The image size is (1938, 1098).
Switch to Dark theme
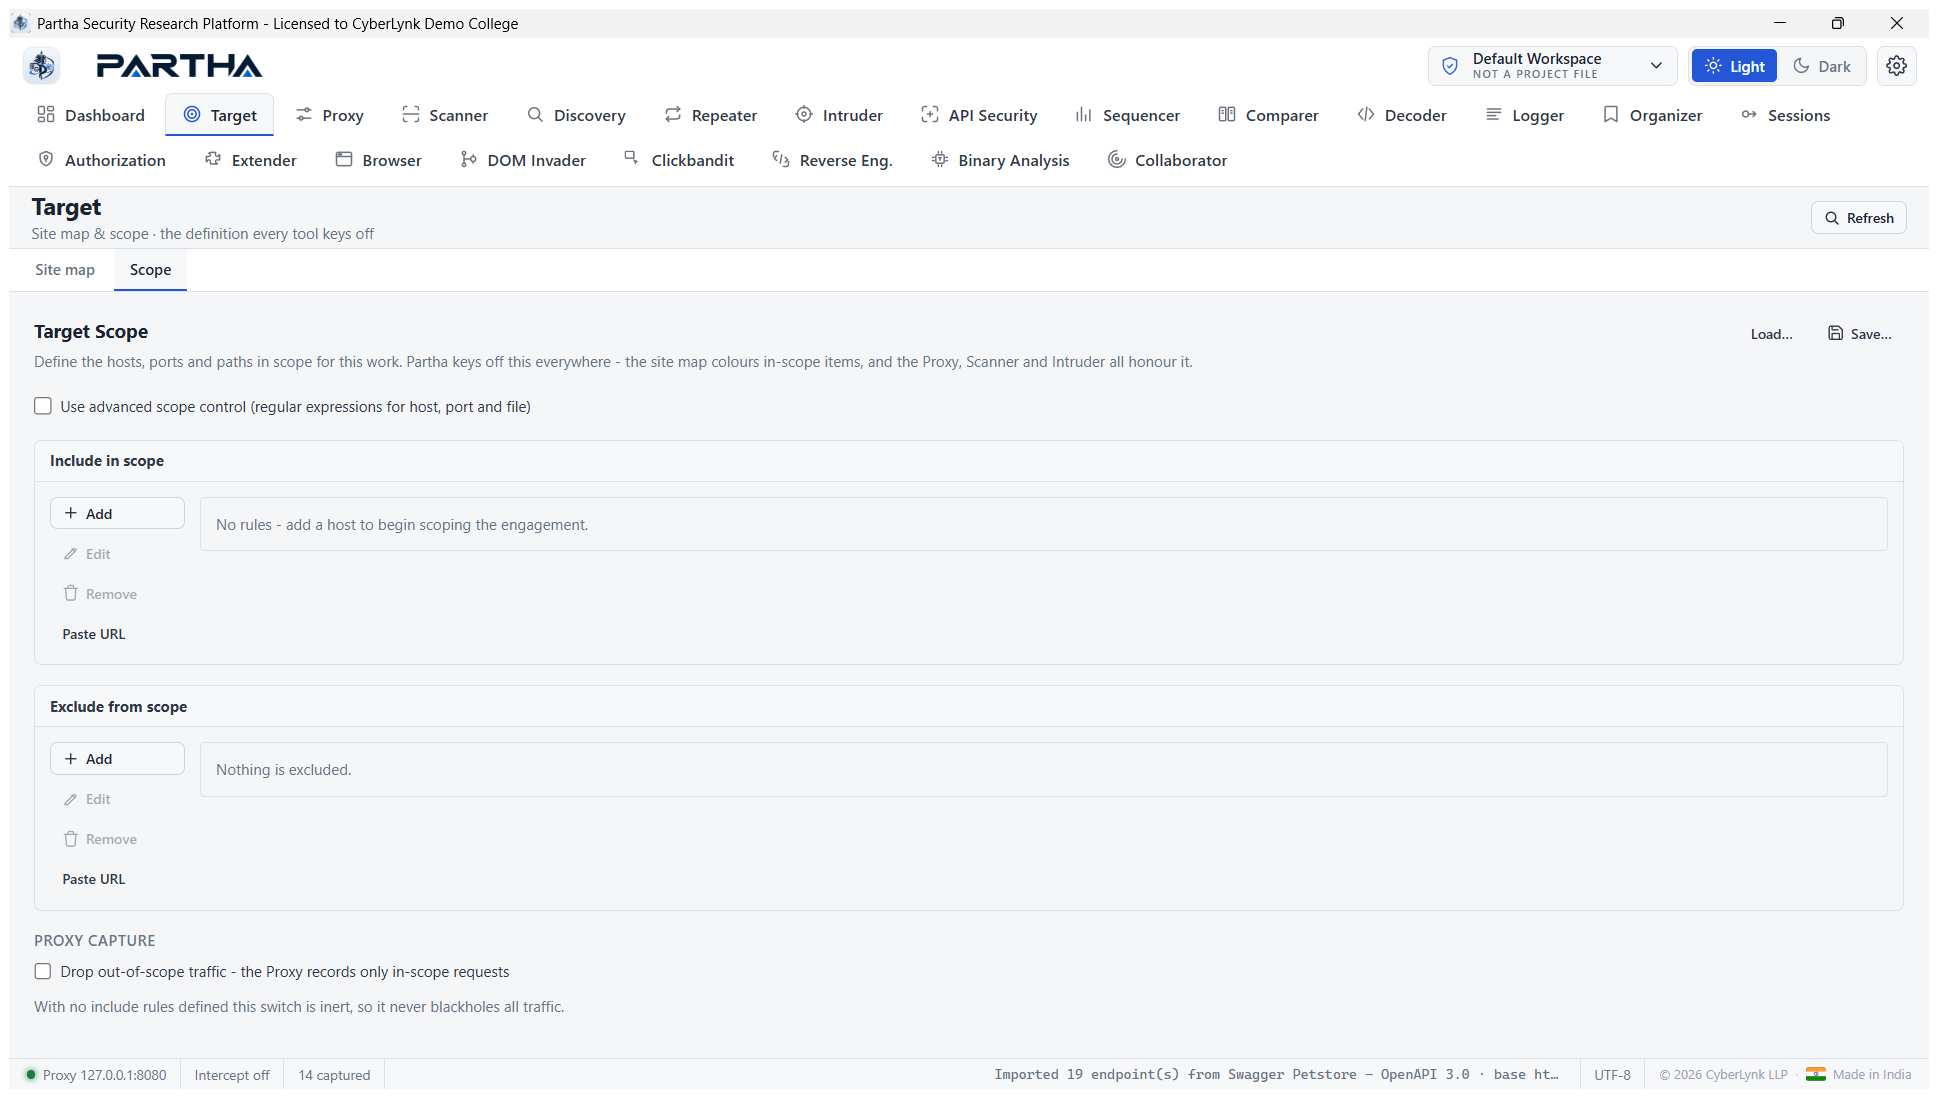[x=1821, y=66]
